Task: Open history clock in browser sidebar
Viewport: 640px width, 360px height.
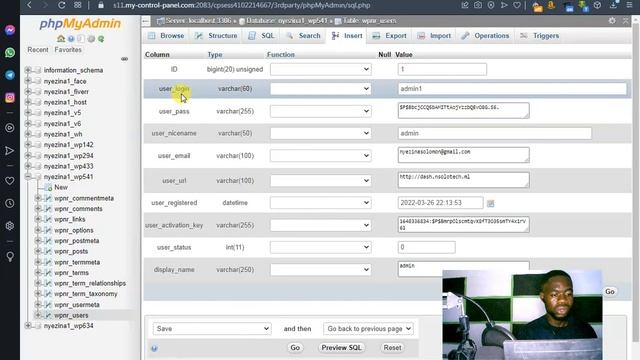Action: (x=10, y=203)
